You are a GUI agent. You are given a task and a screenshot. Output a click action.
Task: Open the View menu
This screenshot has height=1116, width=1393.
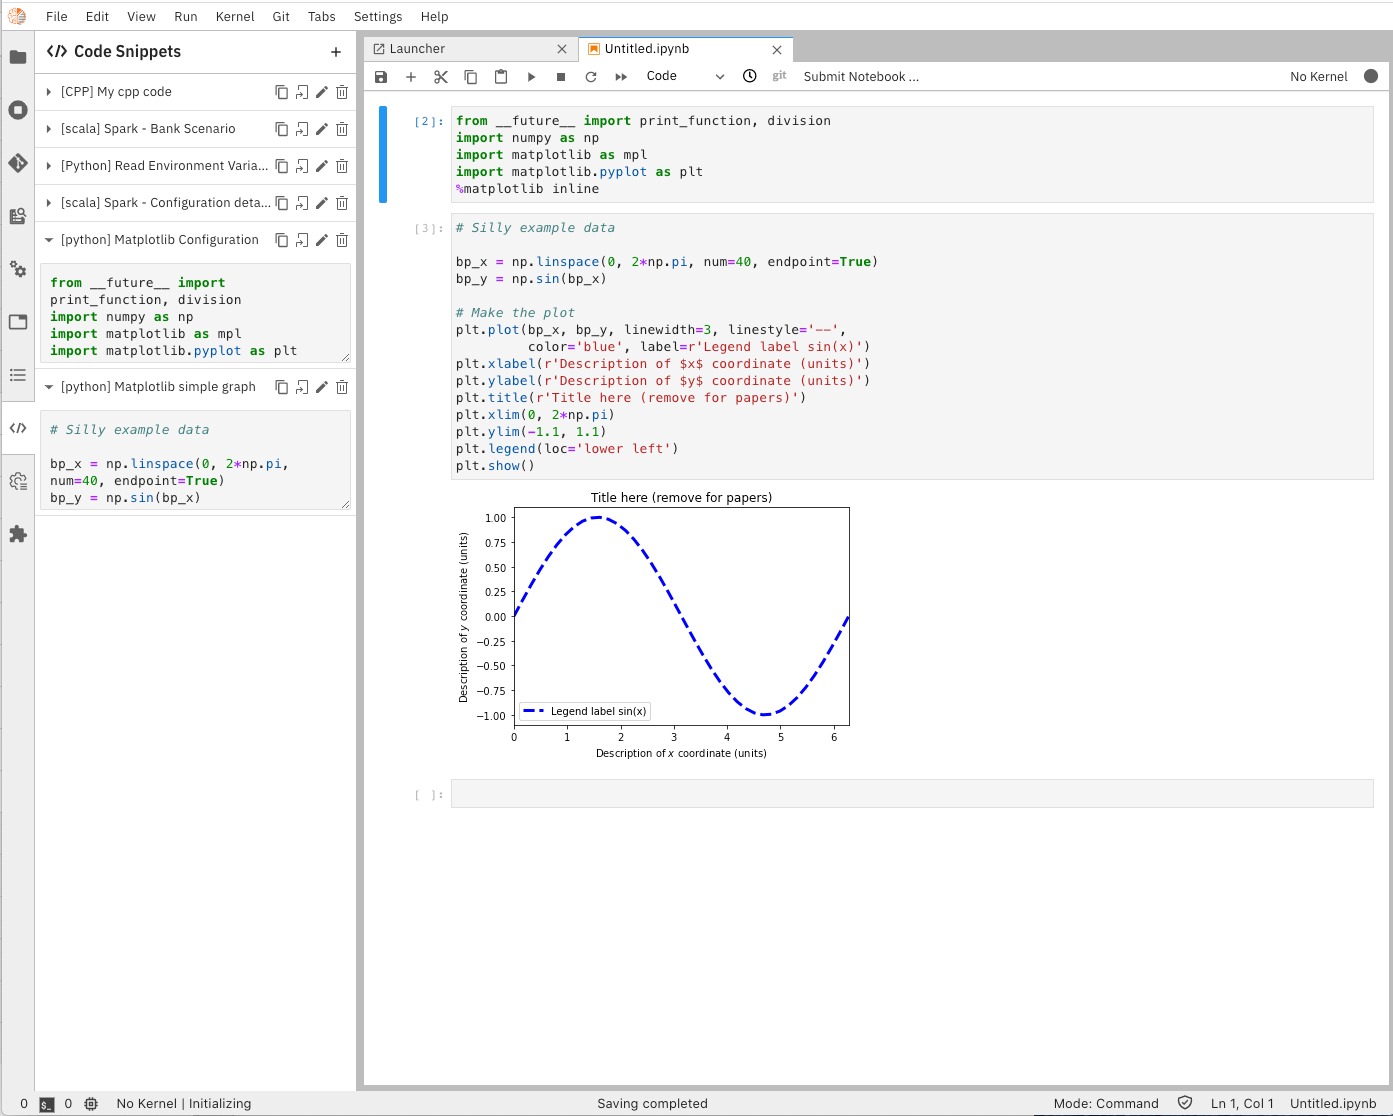click(141, 17)
